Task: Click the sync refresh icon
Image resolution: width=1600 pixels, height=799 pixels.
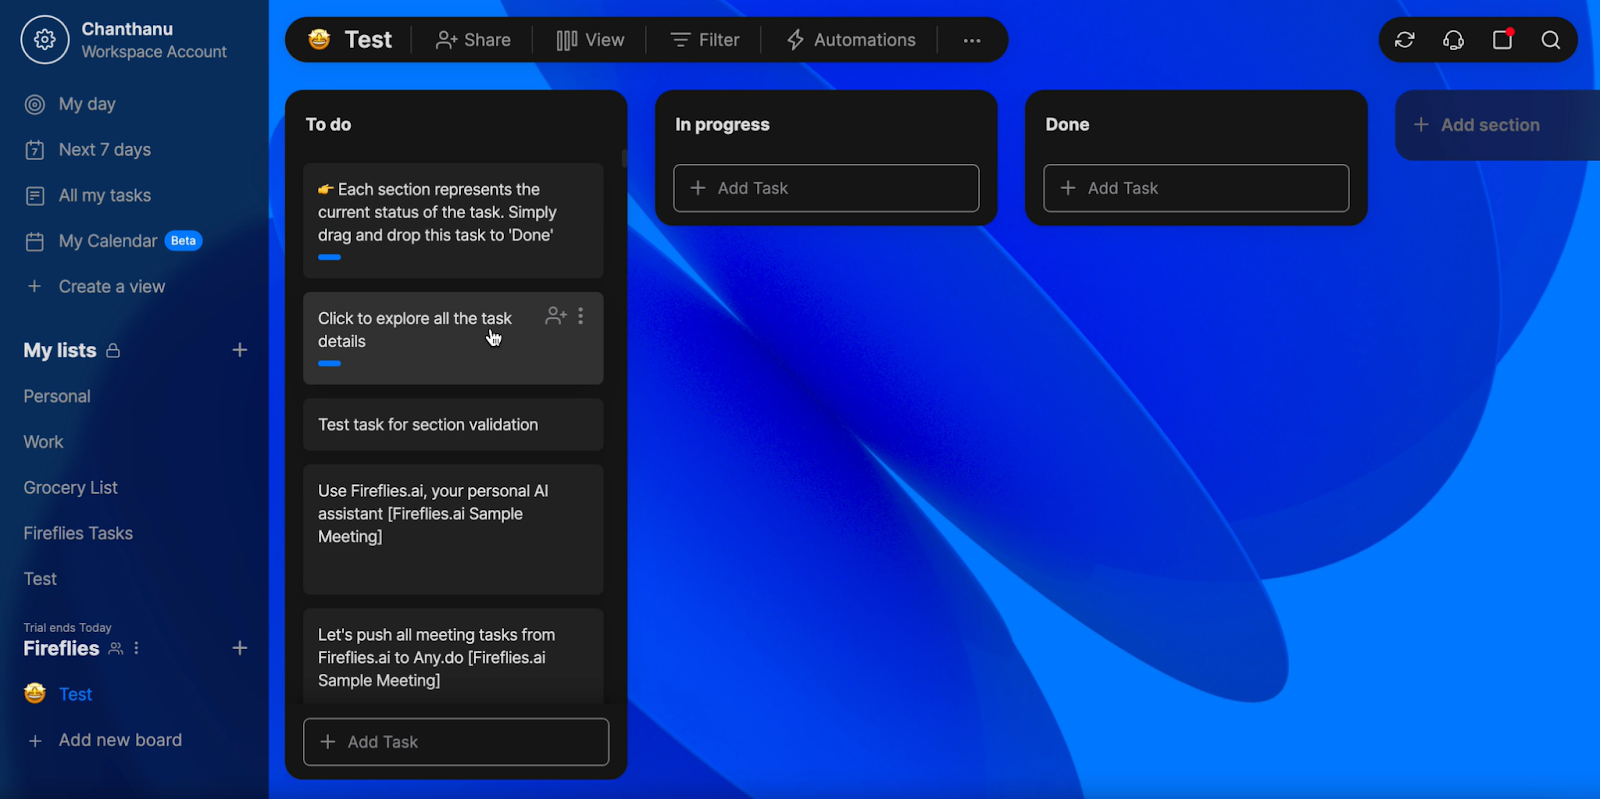Action: 1405,40
